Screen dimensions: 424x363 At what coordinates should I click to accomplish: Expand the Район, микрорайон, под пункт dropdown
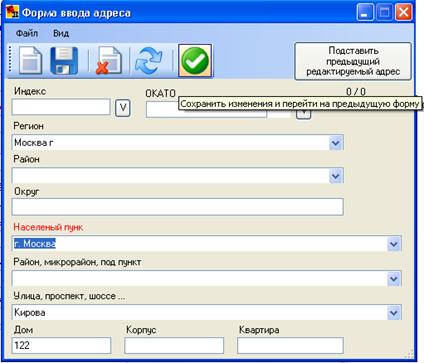point(394,278)
